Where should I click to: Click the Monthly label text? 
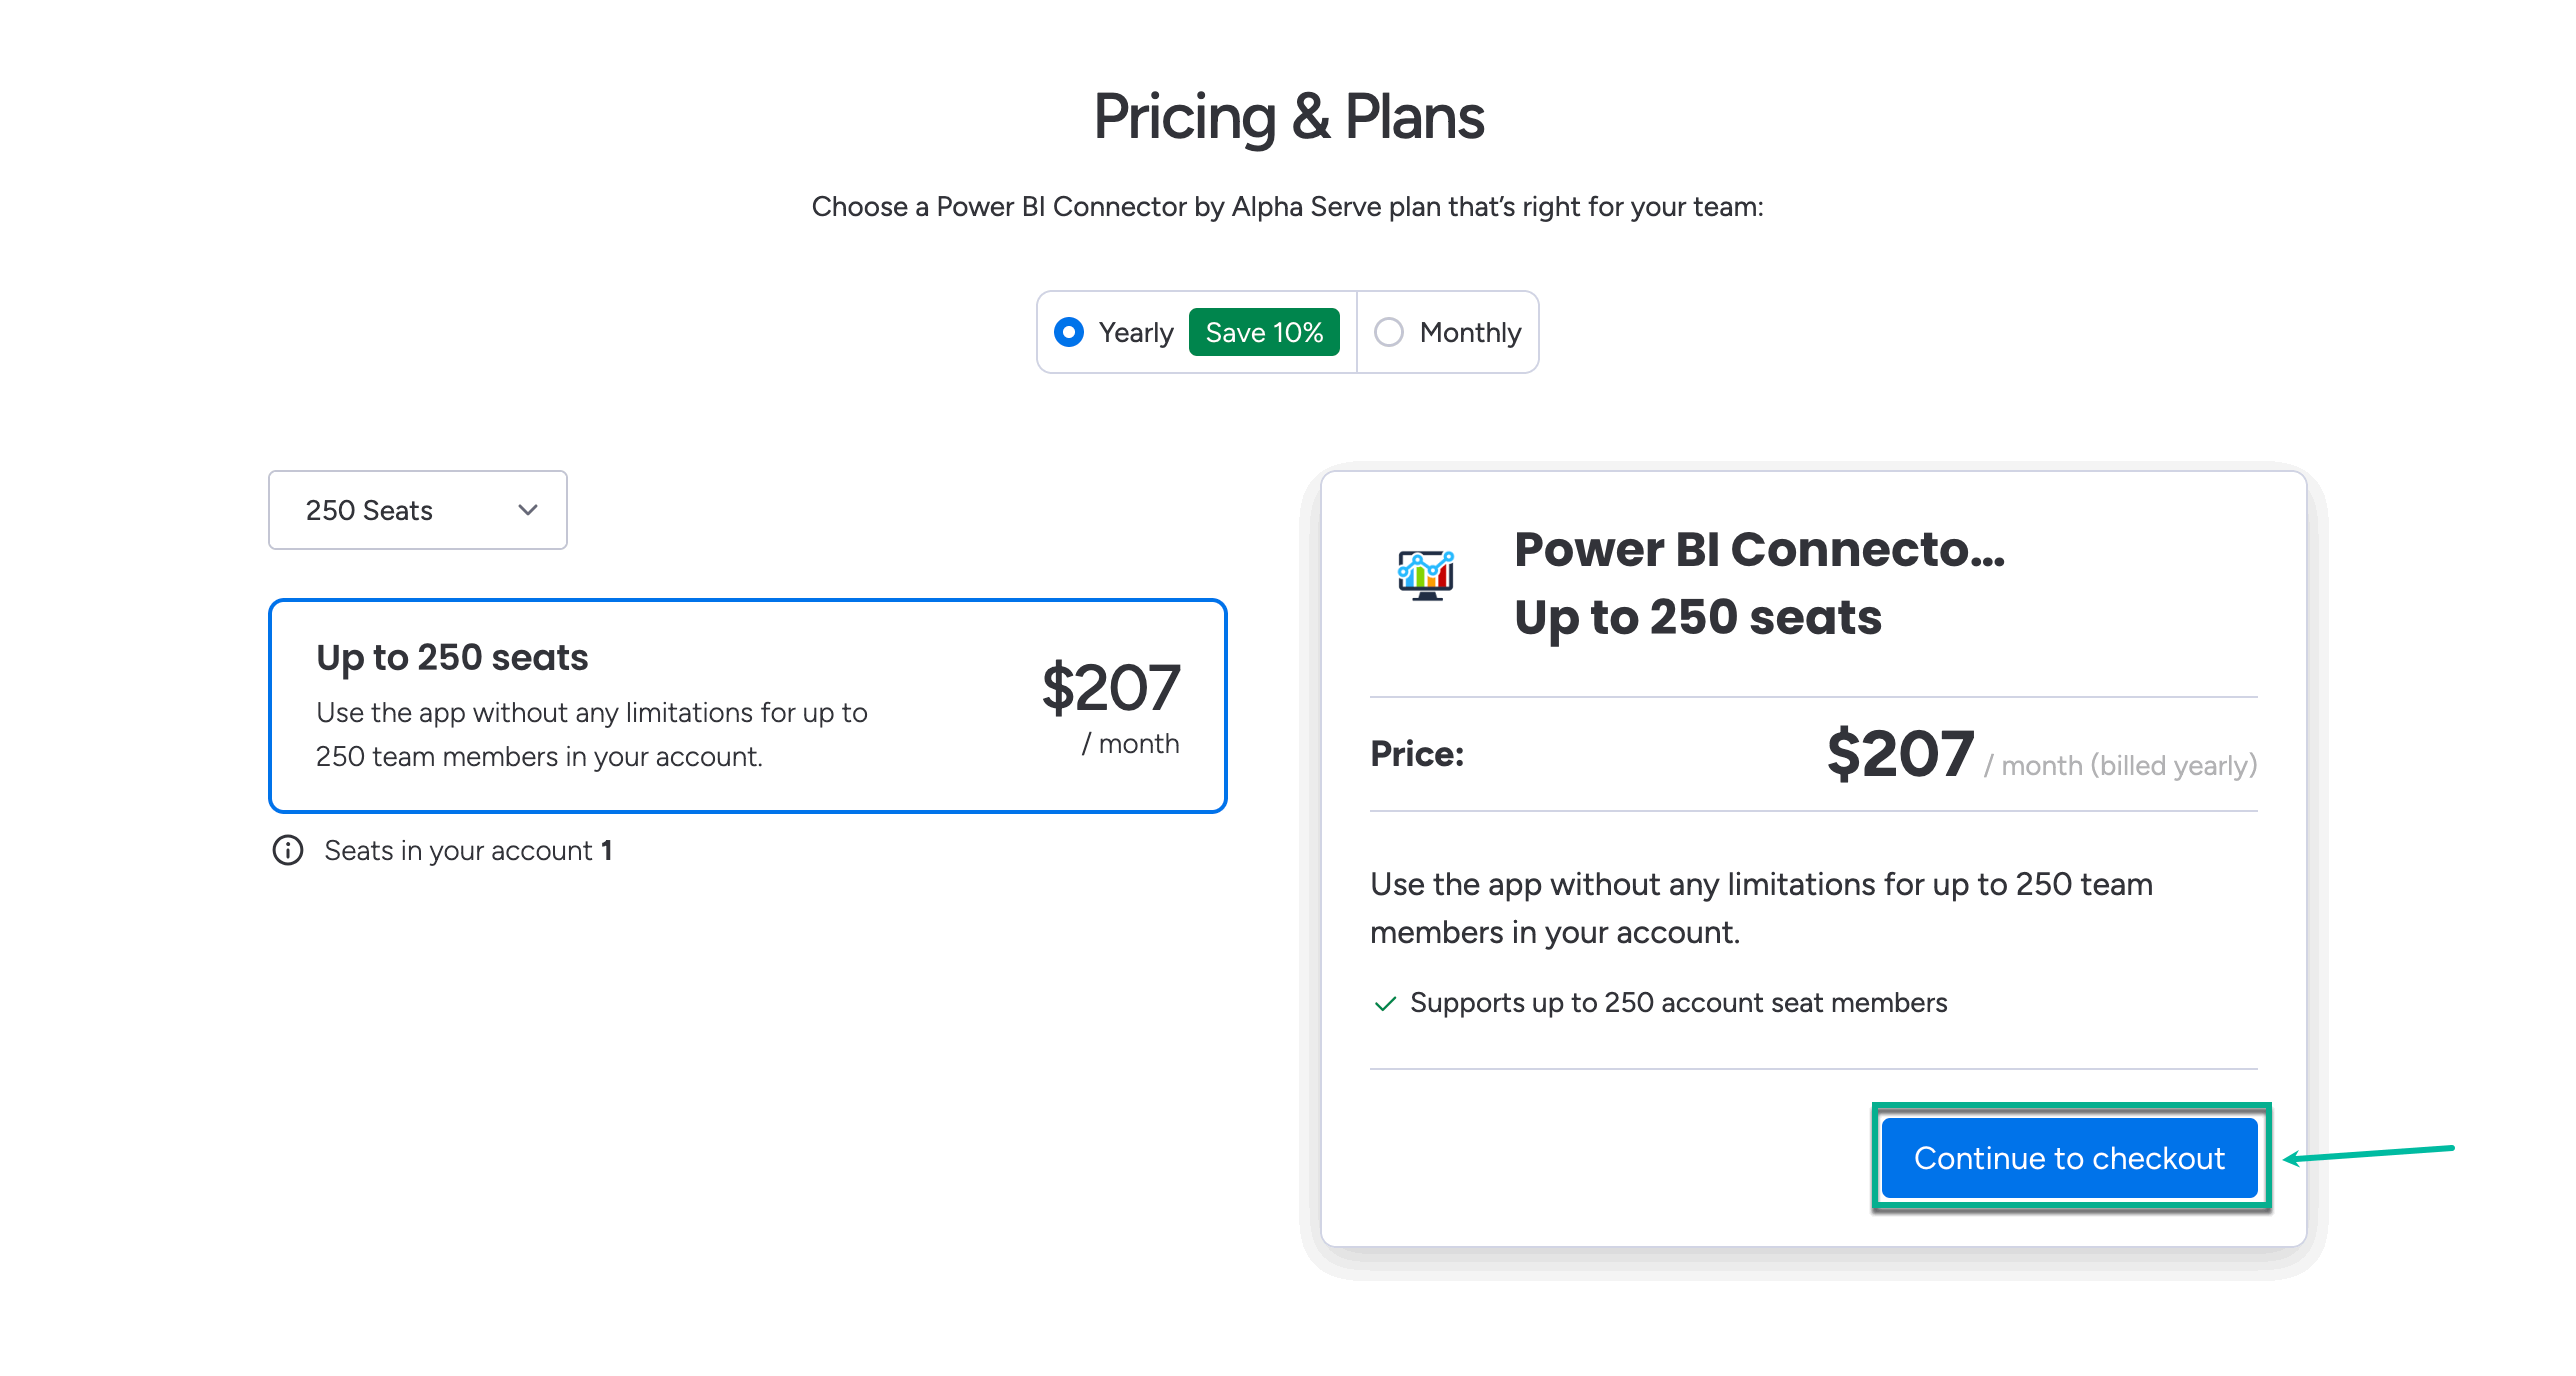point(1470,332)
